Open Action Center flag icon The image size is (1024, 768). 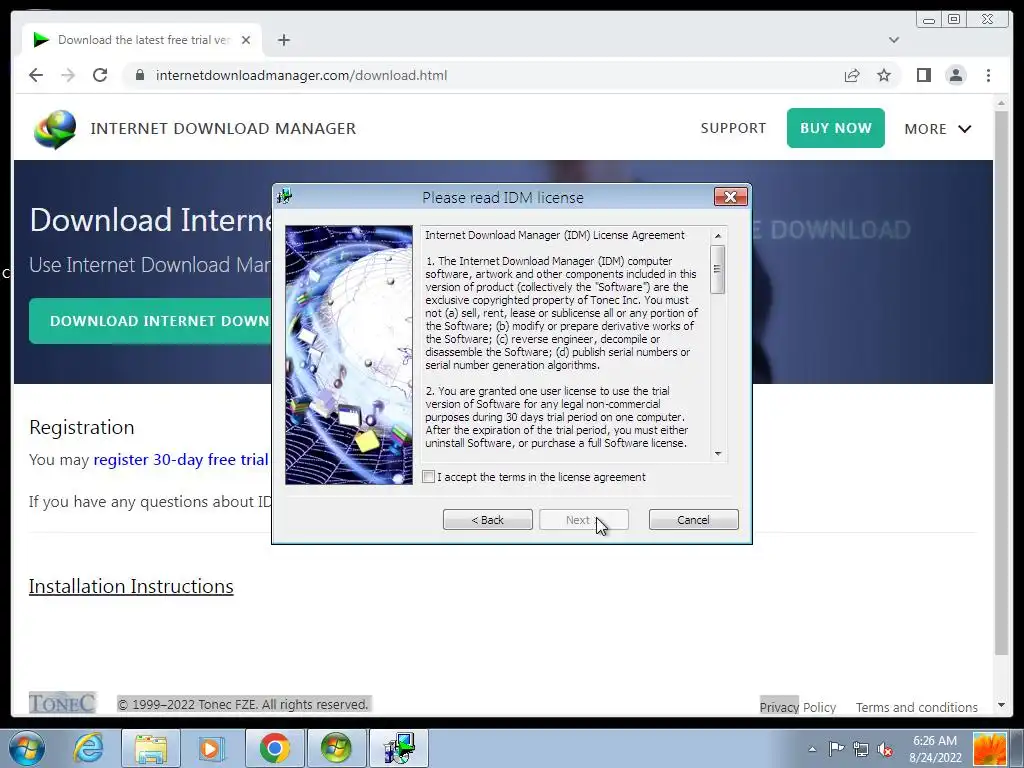pyautogui.click(x=836, y=748)
